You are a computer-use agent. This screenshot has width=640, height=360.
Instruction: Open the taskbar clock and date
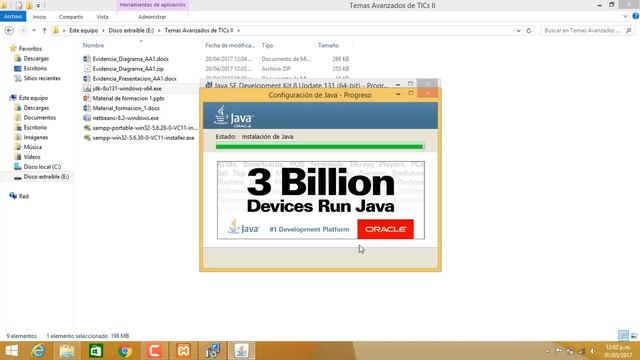[x=618, y=351]
